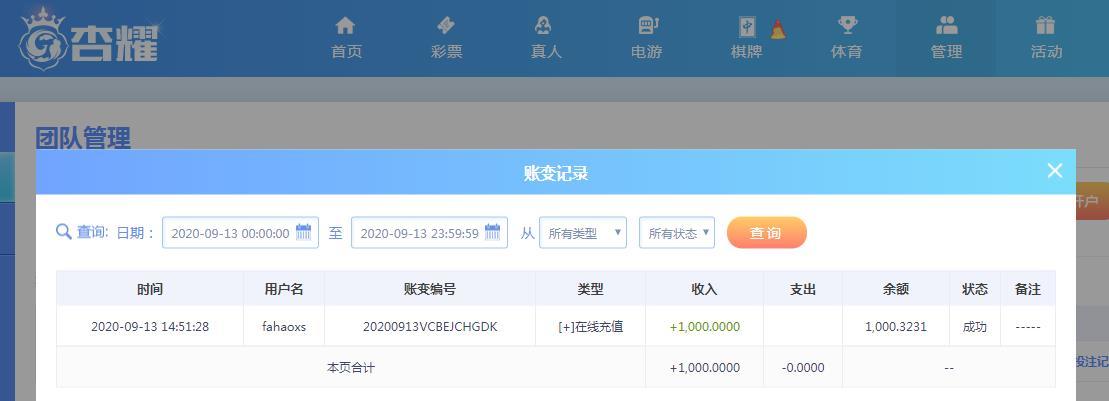Click the magnifier icon beside 查询

click(x=64, y=232)
